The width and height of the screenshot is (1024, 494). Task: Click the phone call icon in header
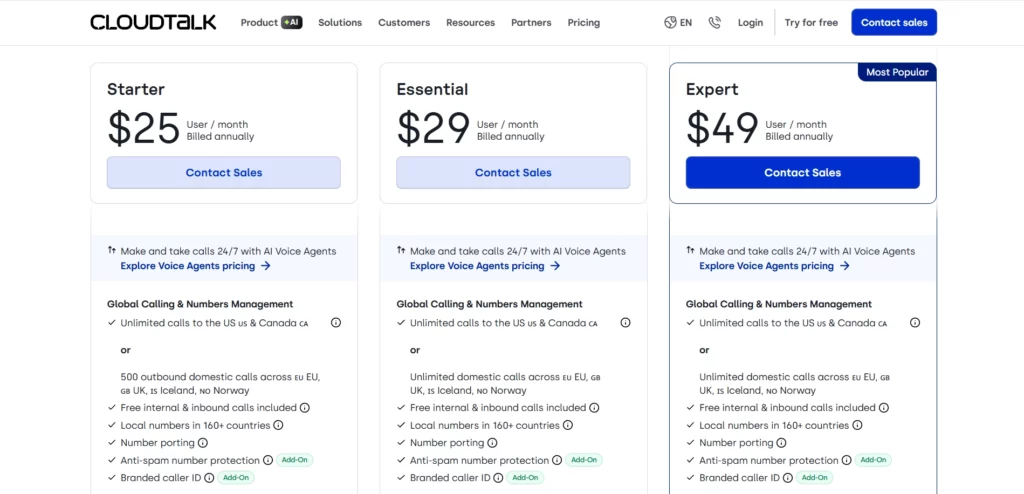715,23
